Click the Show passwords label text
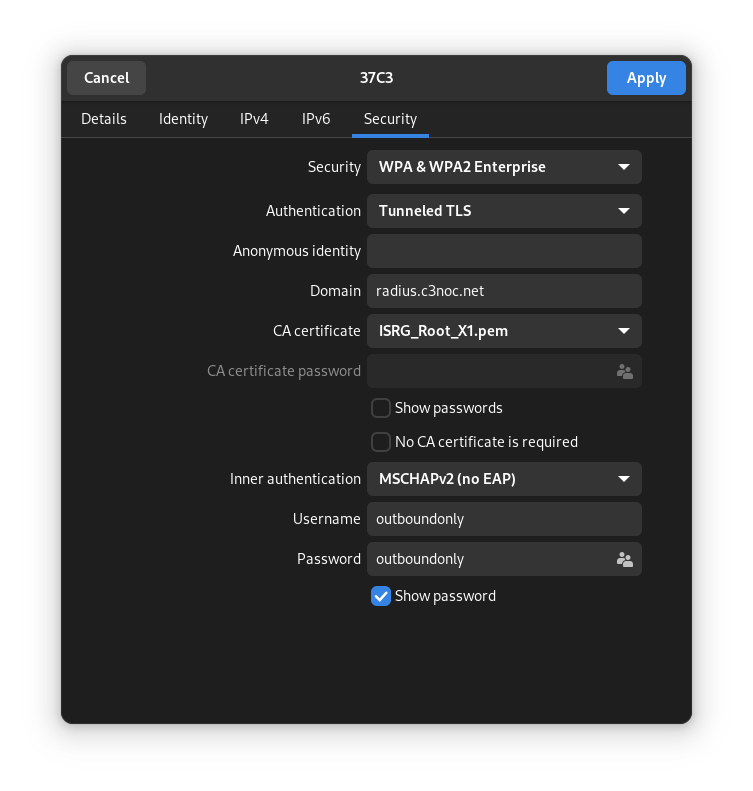This screenshot has height=791, width=753. [x=448, y=408]
